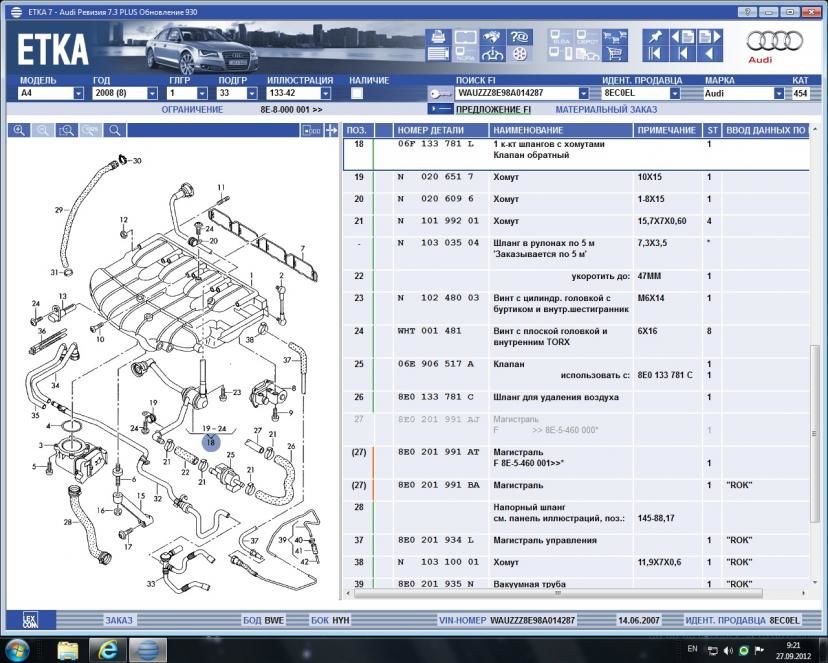This screenshot has width=828, height=663.
Task: Switch to МАТЕРИАЛЬНЫЙ ЗАКАЗ tab
Action: tap(606, 109)
